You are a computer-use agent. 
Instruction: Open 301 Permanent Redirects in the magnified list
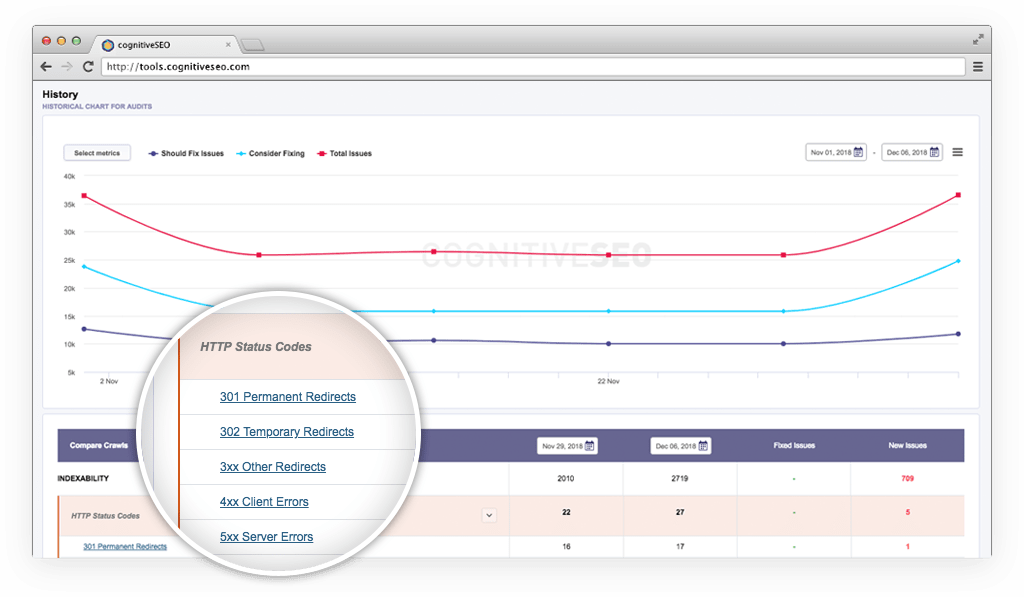pos(288,396)
